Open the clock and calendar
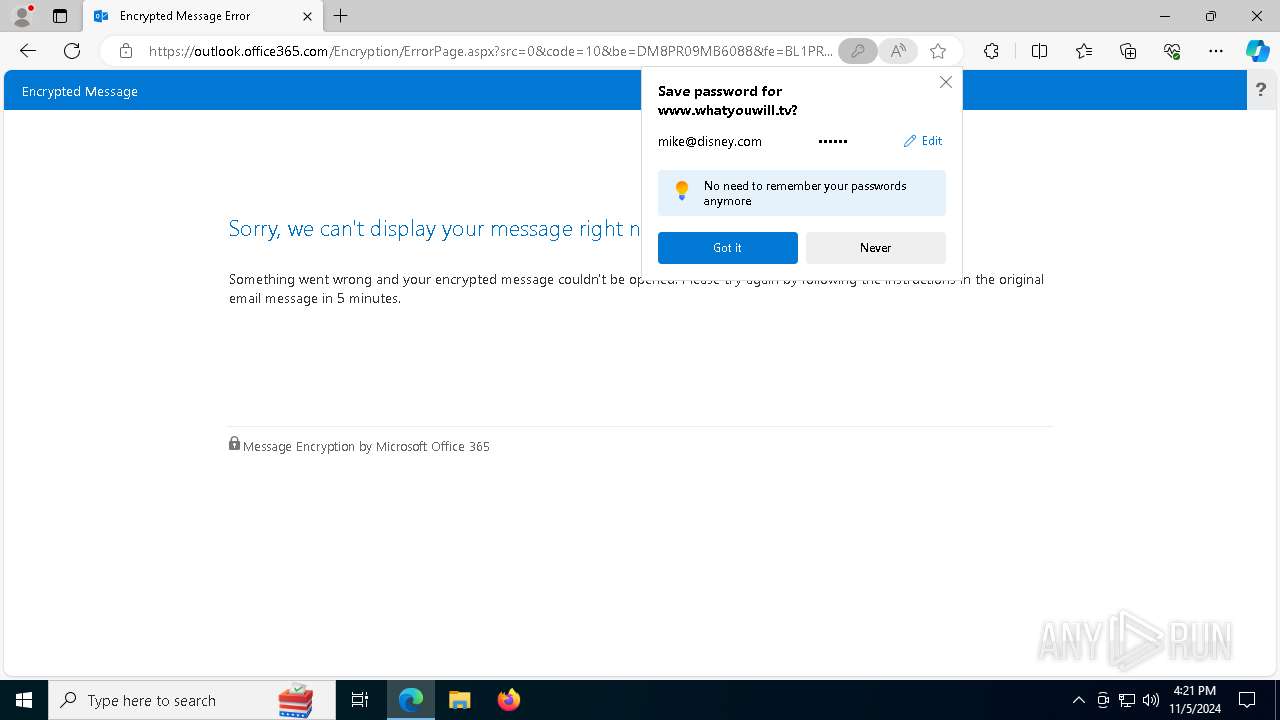1280x720 pixels. [x=1195, y=700]
